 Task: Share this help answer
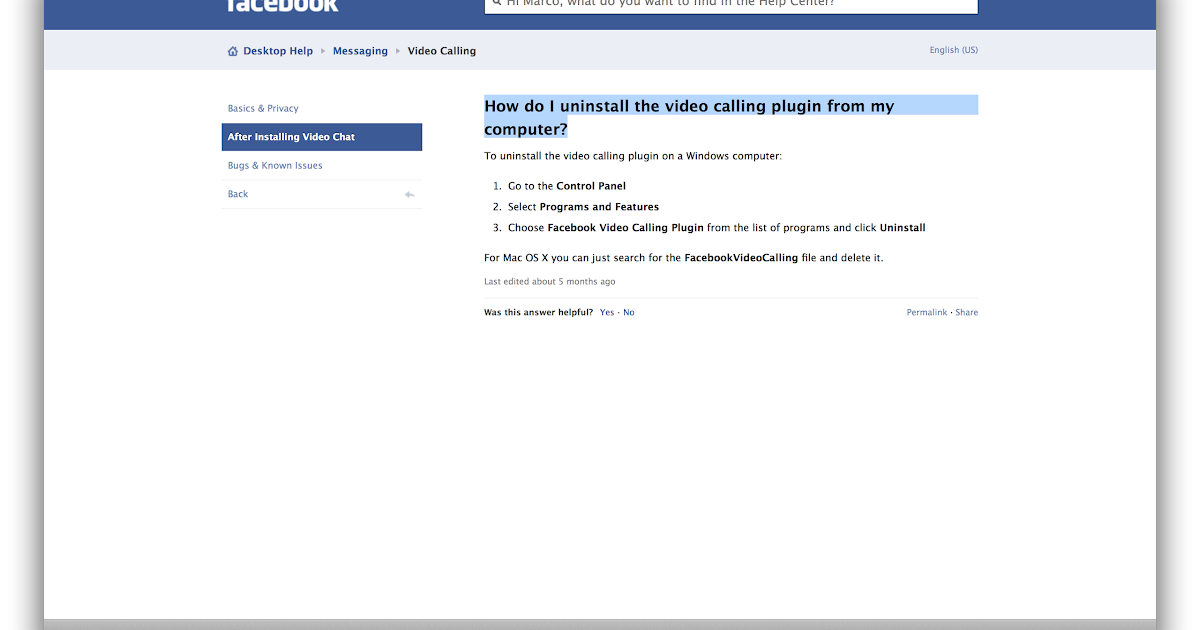(967, 313)
